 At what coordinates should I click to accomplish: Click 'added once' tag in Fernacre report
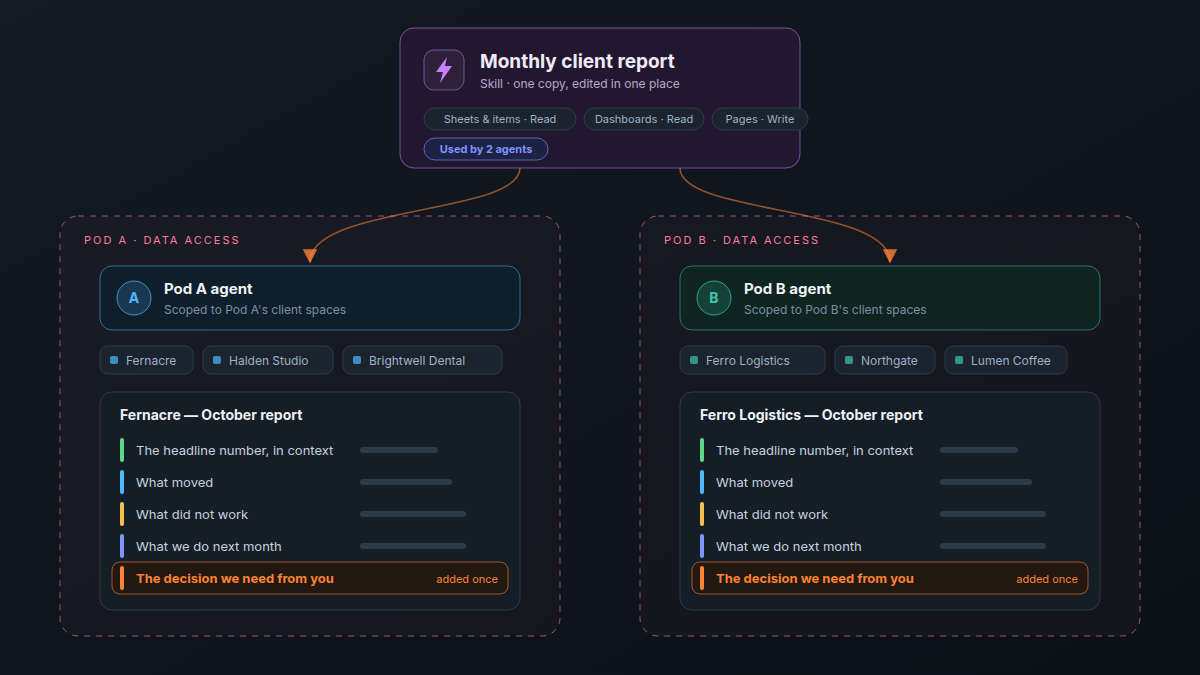(467, 579)
